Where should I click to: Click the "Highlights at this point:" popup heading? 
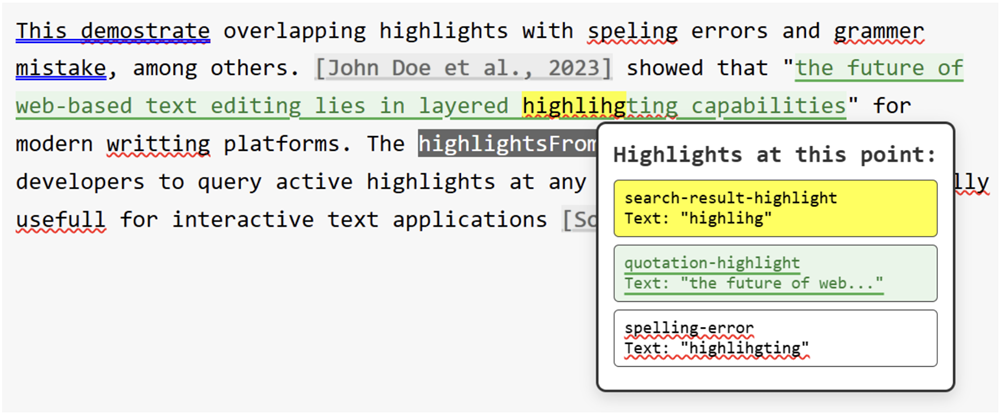774,155
